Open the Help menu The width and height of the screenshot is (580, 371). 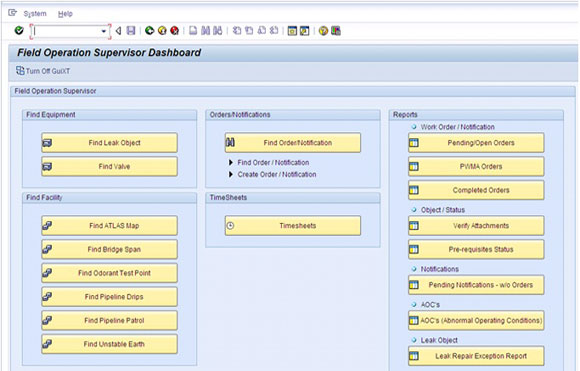(65, 14)
